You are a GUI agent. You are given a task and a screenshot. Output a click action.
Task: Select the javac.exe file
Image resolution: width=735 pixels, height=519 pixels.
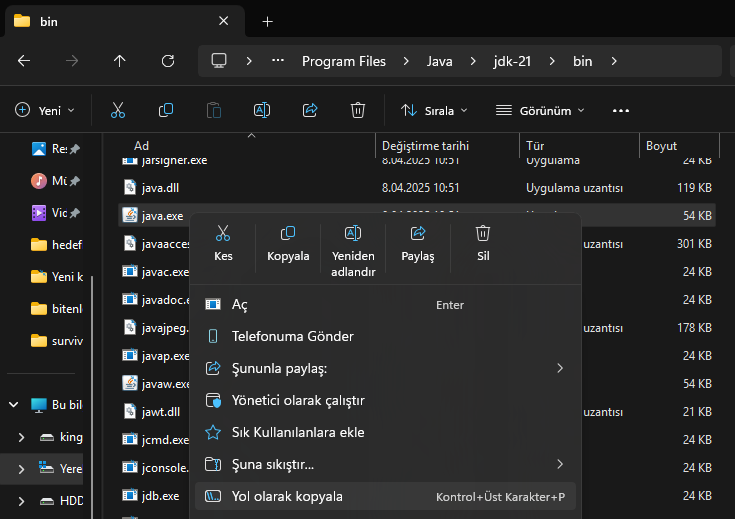coord(155,272)
